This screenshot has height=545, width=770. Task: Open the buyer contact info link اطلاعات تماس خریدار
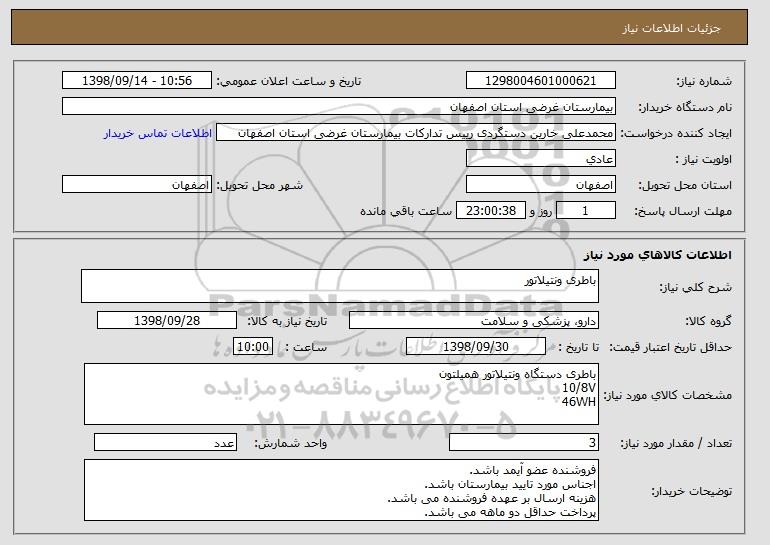click(x=158, y=133)
